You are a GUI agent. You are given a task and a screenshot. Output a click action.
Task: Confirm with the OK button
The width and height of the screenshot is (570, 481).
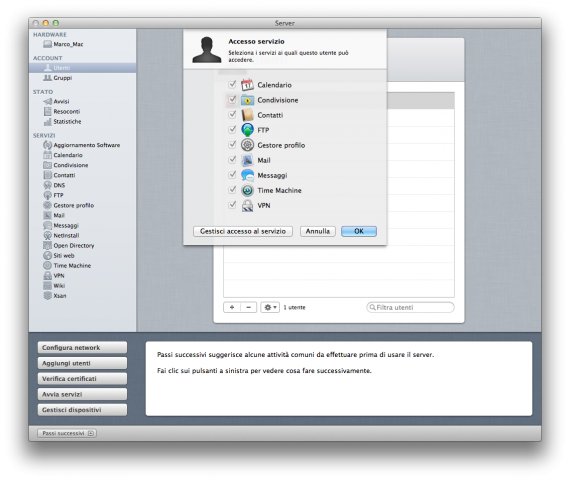[x=359, y=231]
